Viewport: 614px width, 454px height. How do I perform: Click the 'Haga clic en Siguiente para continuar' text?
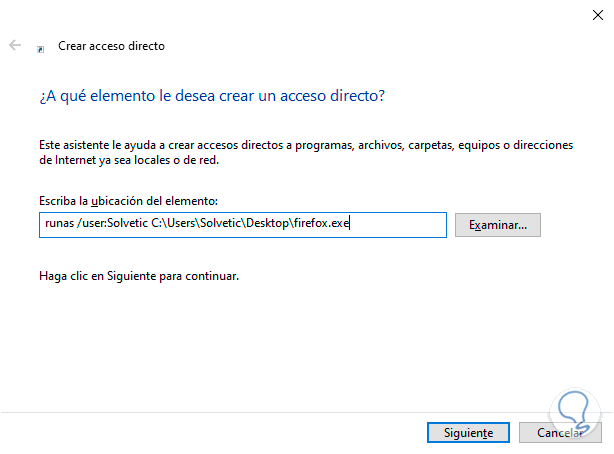pyautogui.click(x=139, y=274)
